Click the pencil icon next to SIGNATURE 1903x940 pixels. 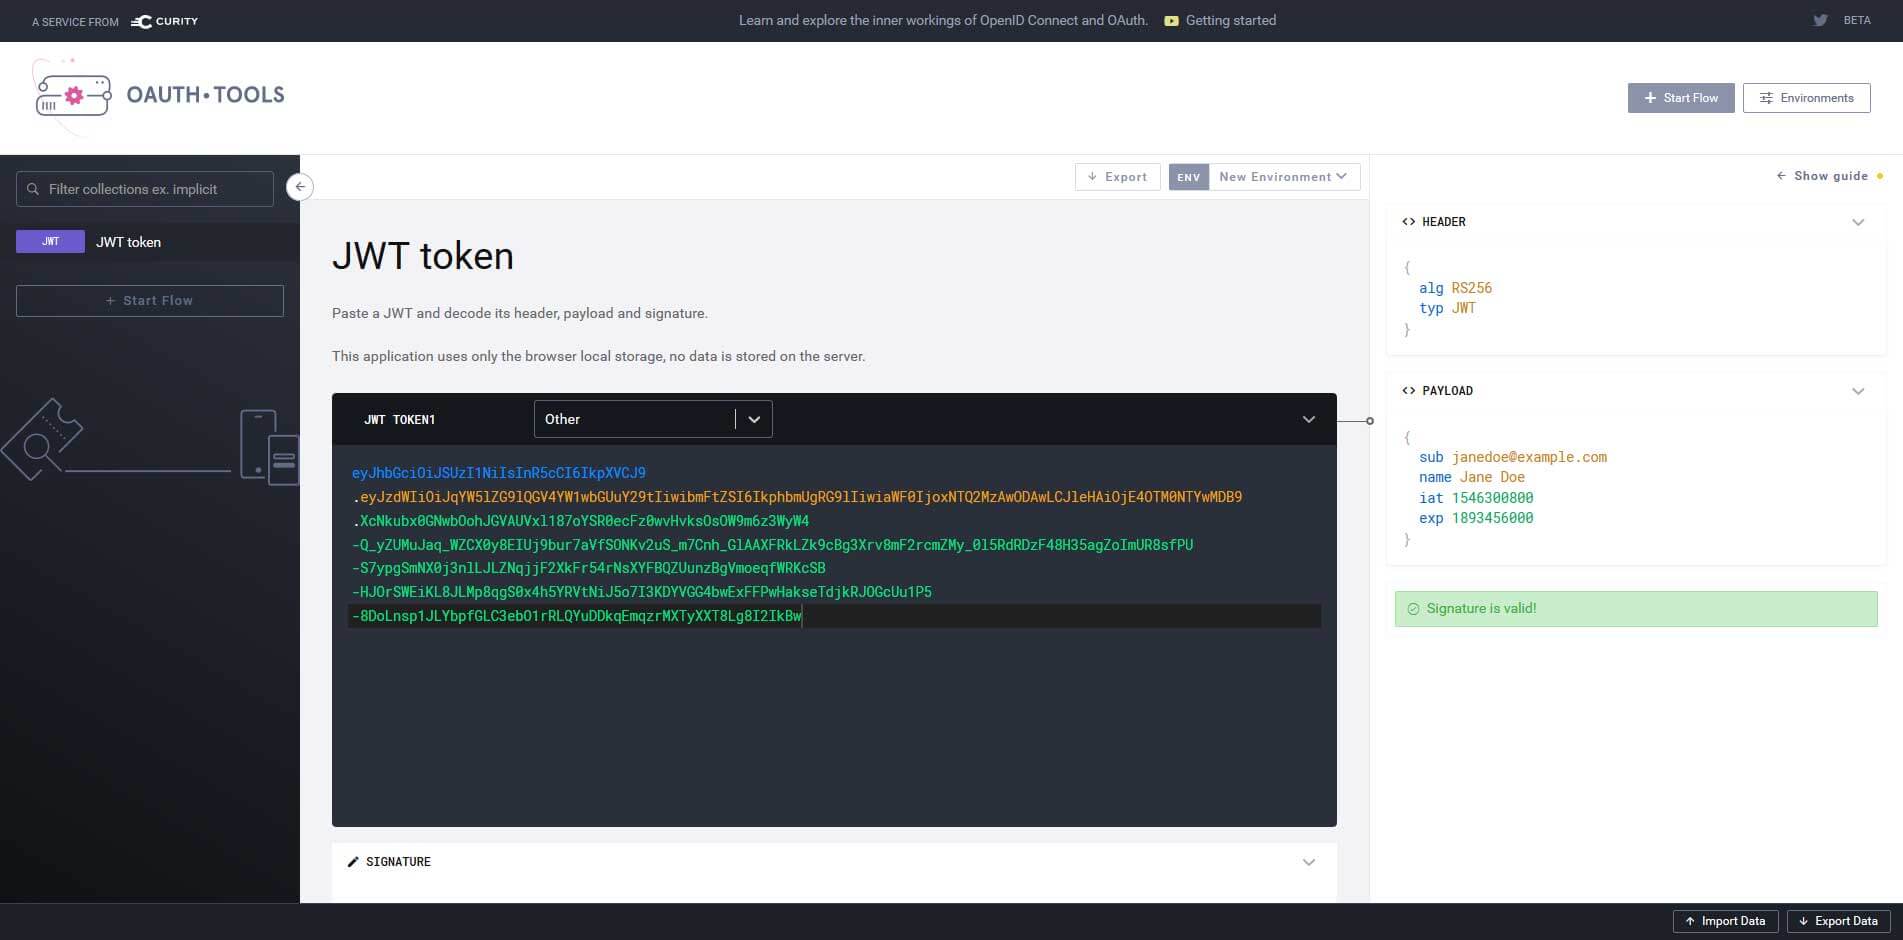353,862
